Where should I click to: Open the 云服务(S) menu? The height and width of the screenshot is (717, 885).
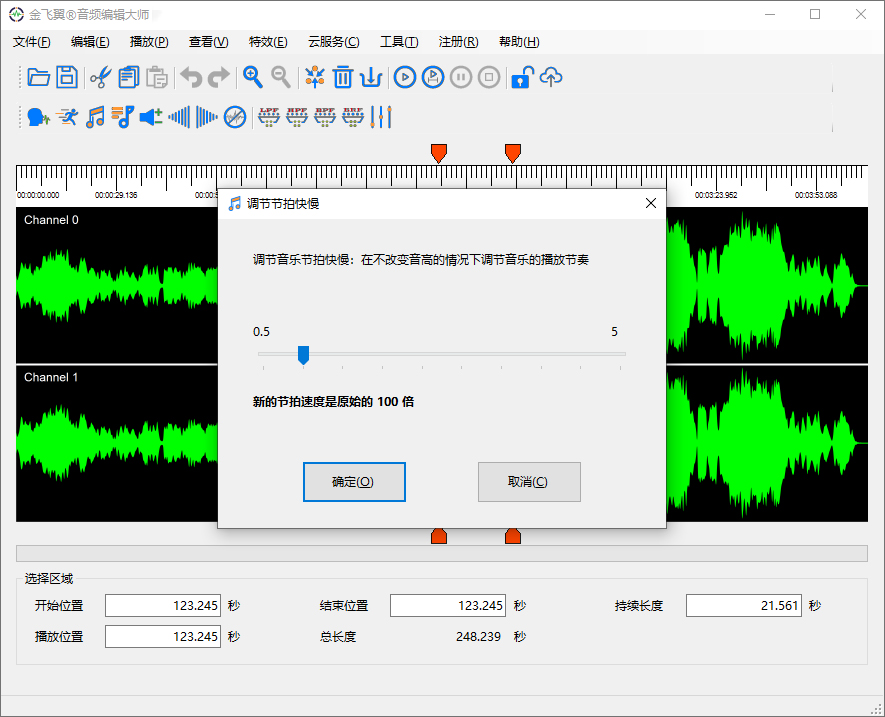point(333,42)
